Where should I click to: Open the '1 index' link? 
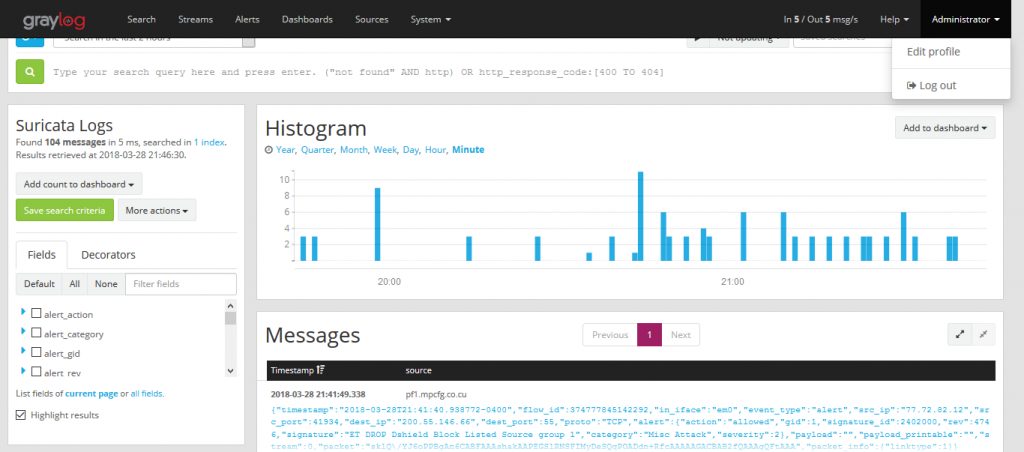point(209,142)
